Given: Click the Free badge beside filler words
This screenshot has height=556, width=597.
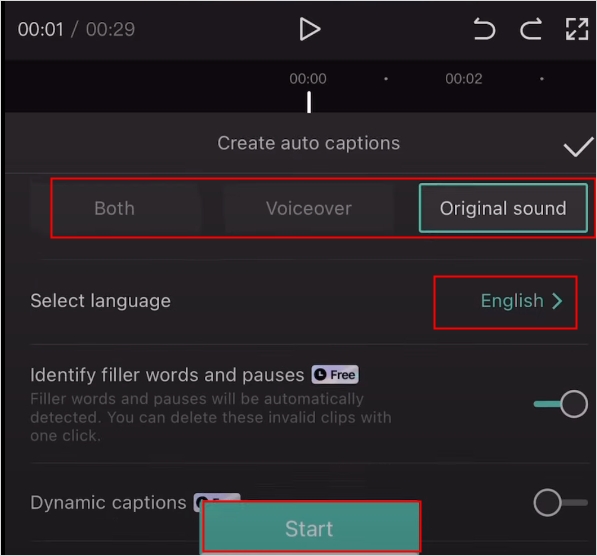Looking at the screenshot, I should coord(335,375).
